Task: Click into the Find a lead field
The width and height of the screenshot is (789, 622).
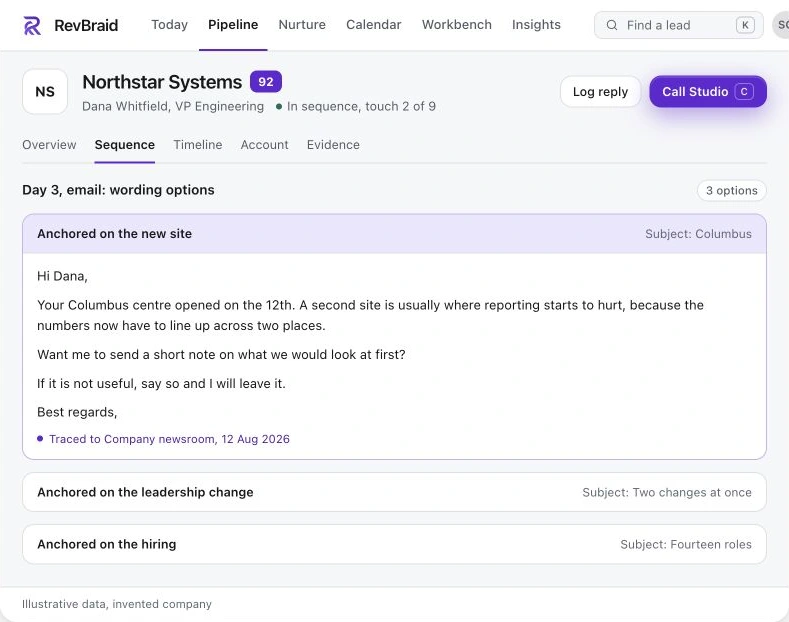Action: [x=678, y=25]
